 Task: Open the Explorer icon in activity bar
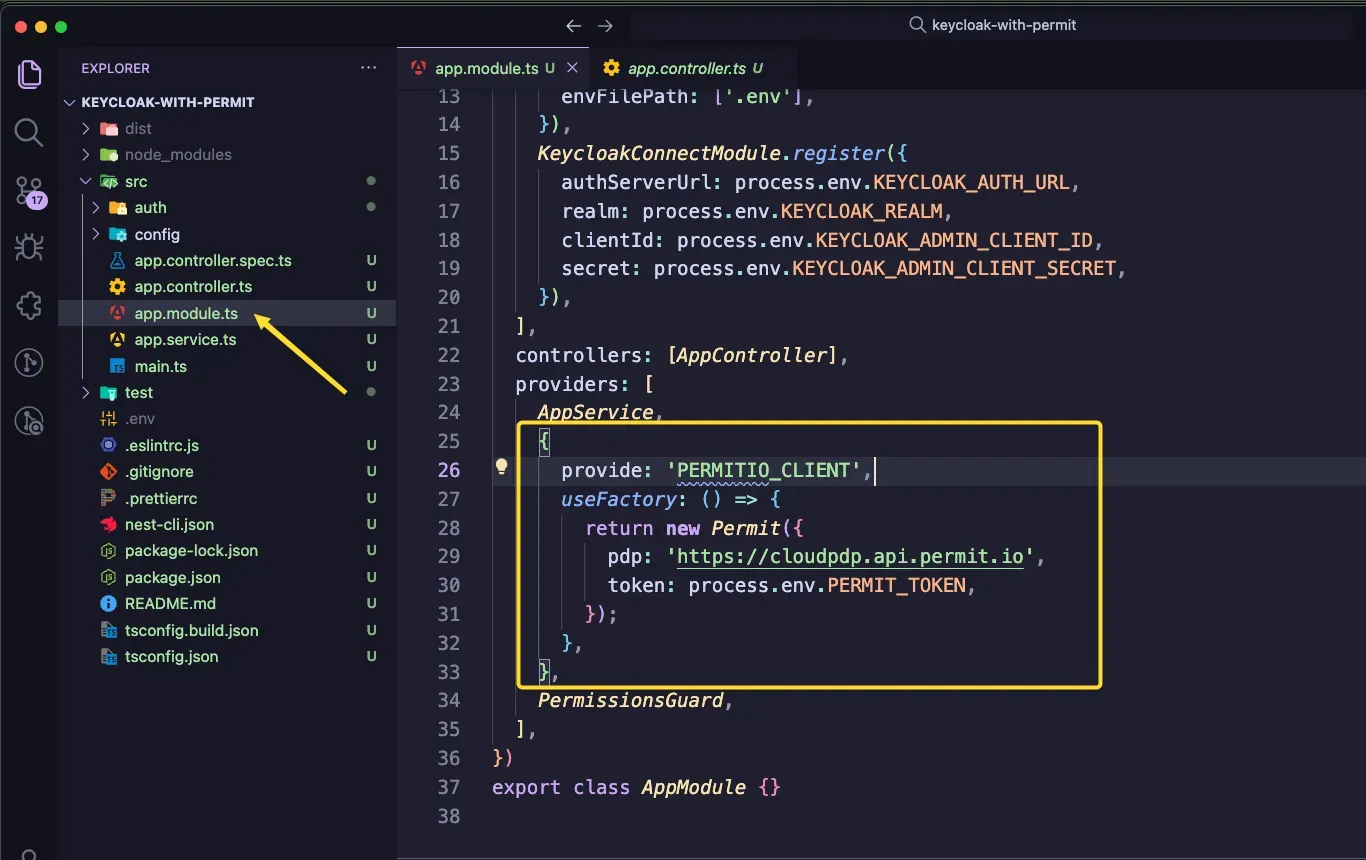coord(29,74)
